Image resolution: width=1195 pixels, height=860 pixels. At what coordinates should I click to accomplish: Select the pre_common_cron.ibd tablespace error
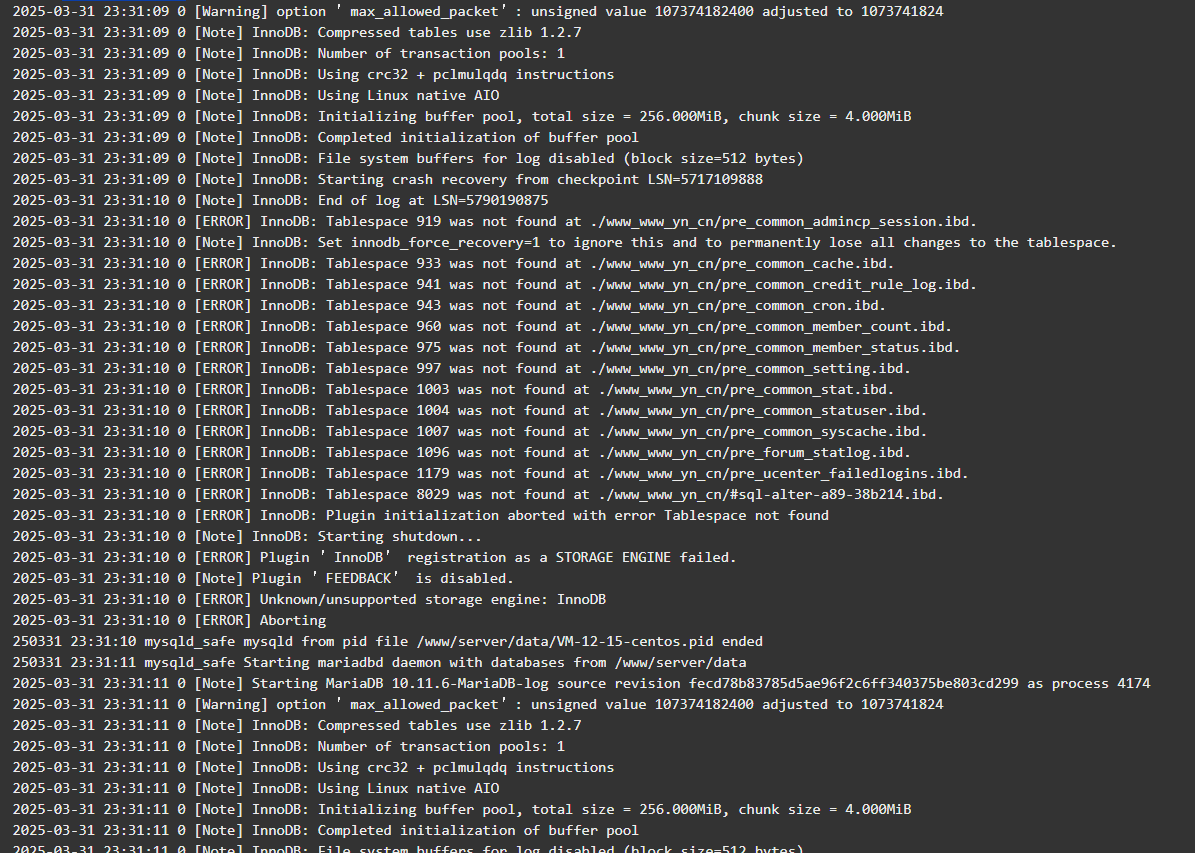click(449, 306)
